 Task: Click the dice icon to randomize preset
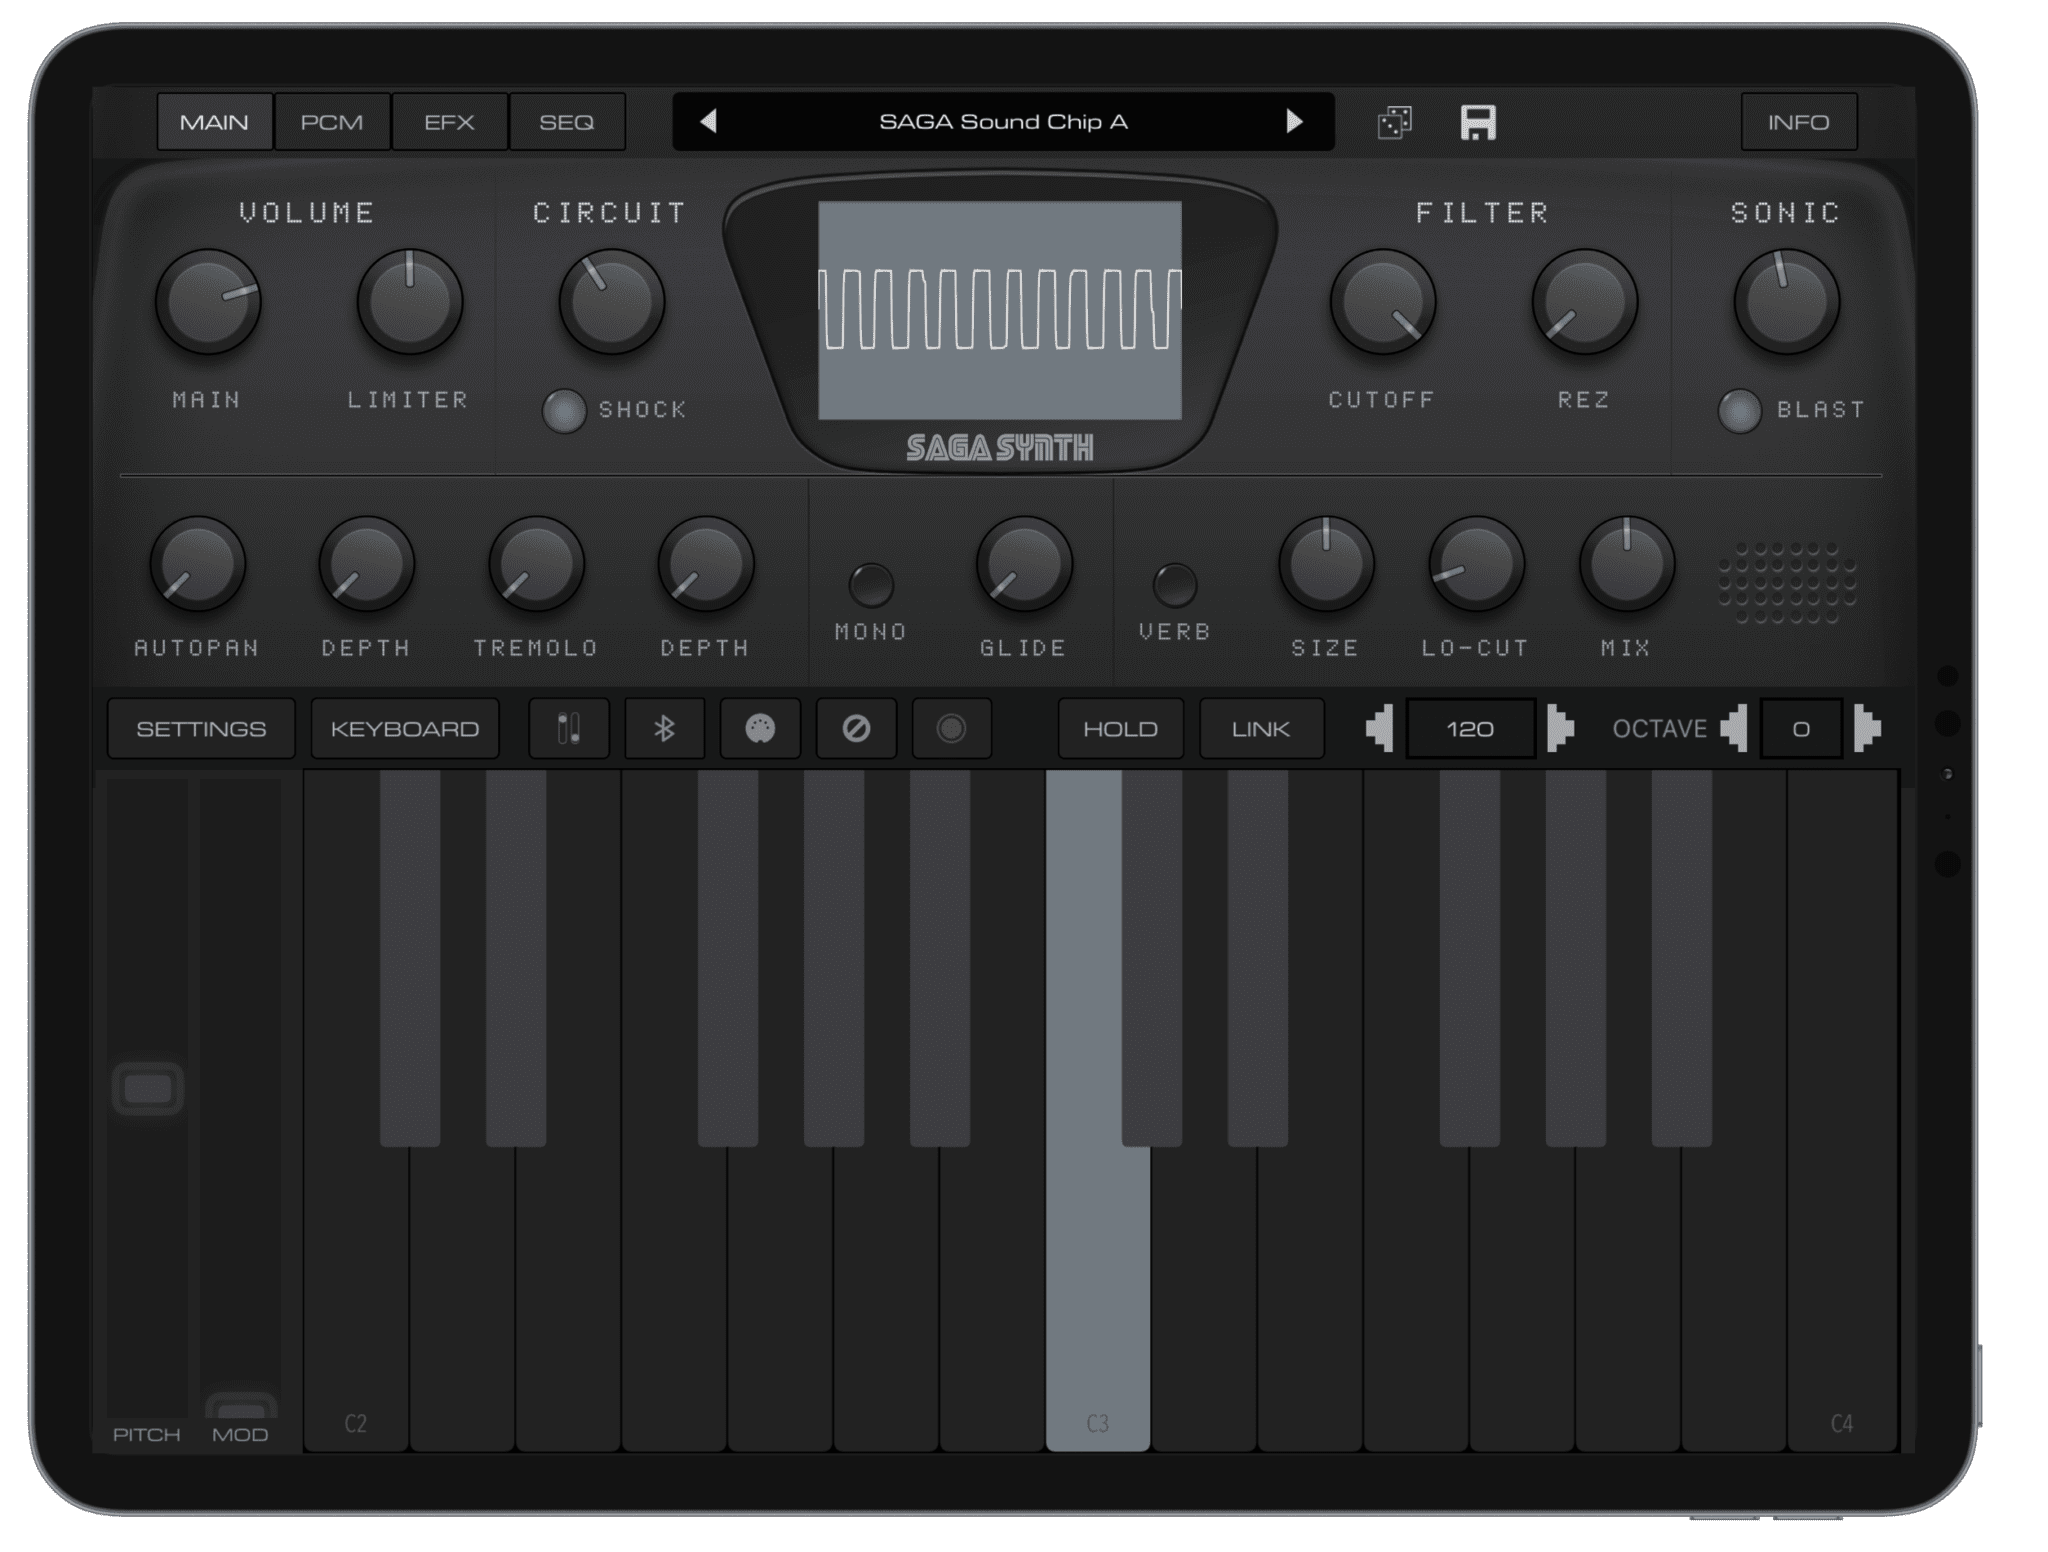1395,122
